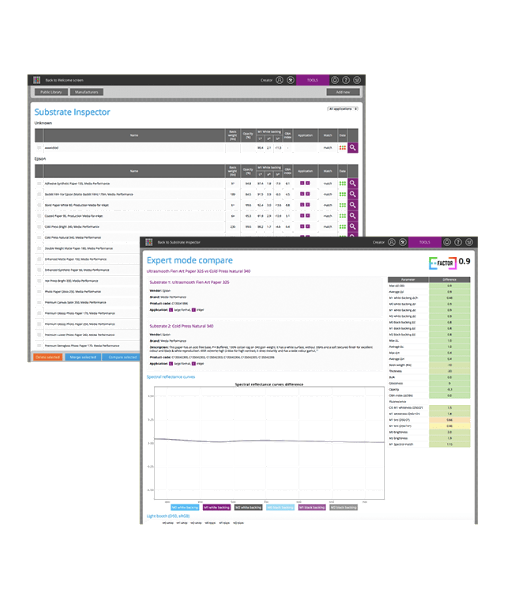The width and height of the screenshot is (505, 600).
Task: Click the Merge selected button
Action: [83, 357]
